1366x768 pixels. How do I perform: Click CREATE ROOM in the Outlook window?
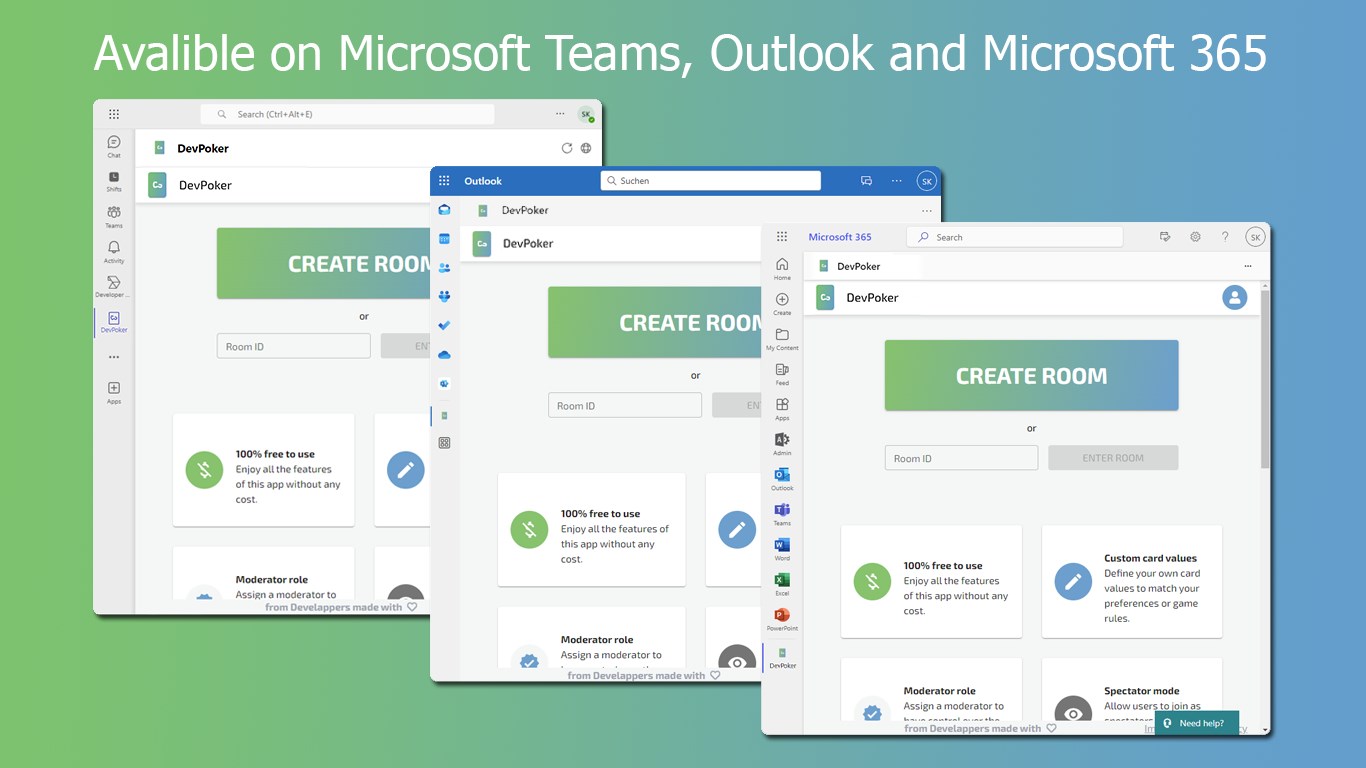click(x=655, y=323)
